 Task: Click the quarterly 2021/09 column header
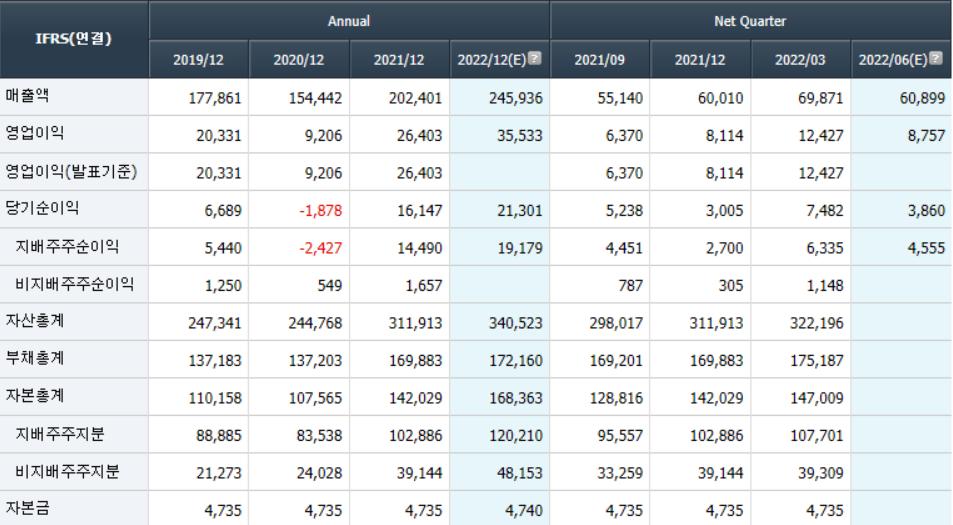[x=599, y=60]
